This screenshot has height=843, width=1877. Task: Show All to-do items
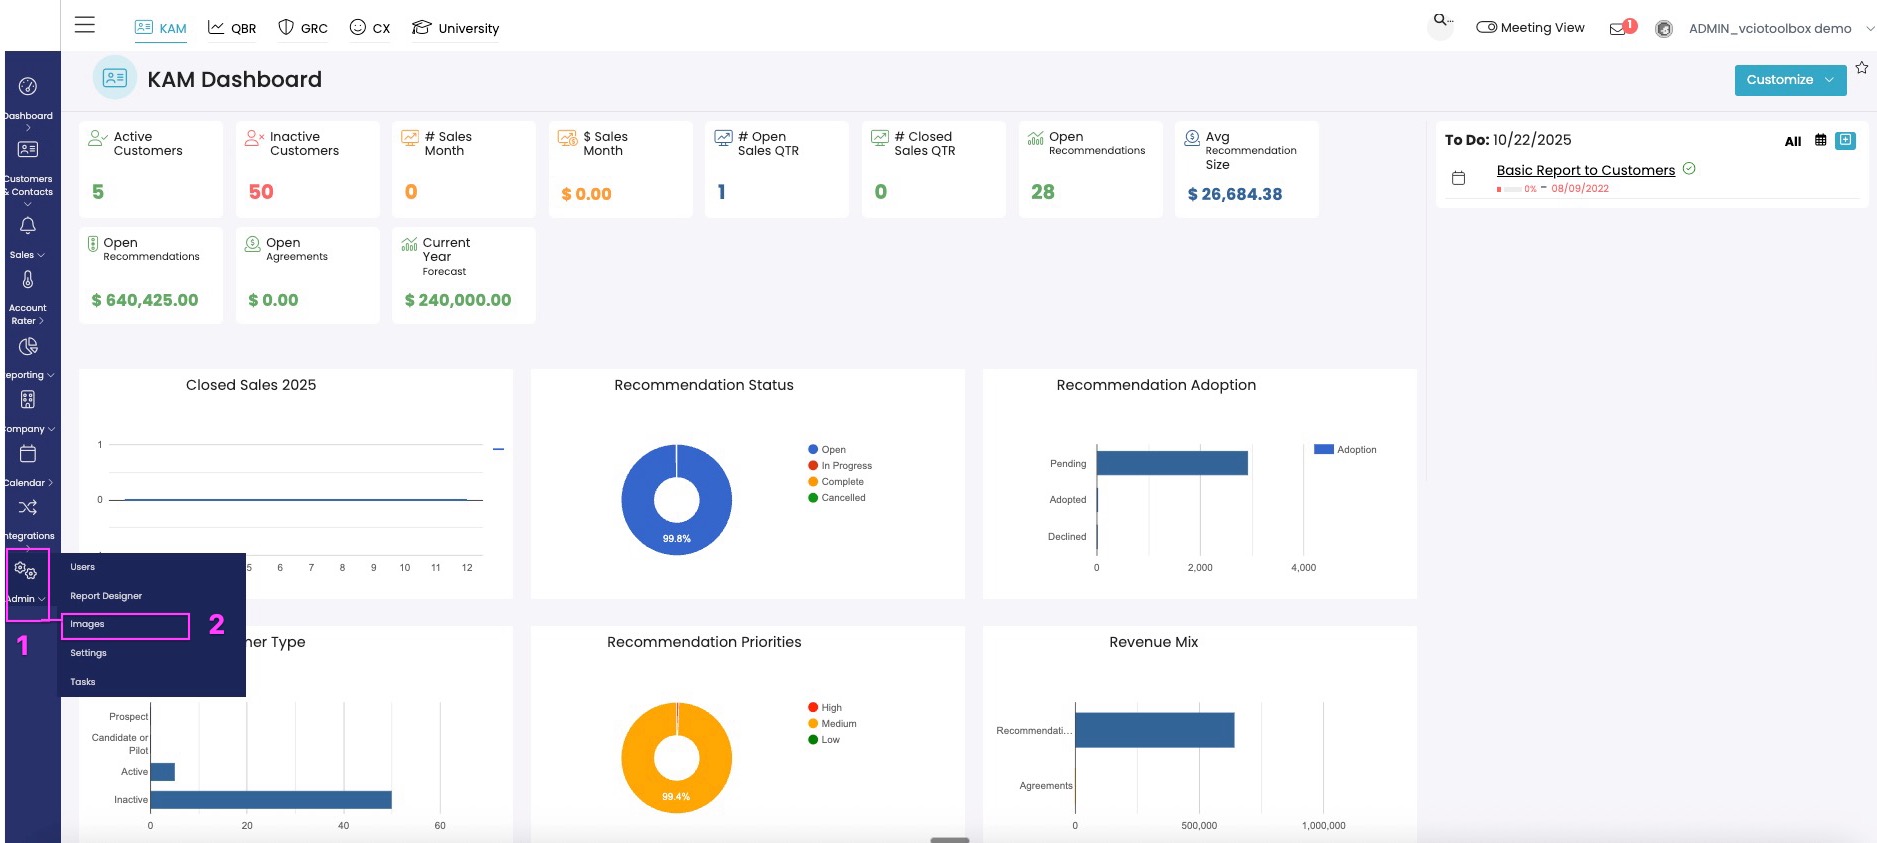(x=1793, y=141)
